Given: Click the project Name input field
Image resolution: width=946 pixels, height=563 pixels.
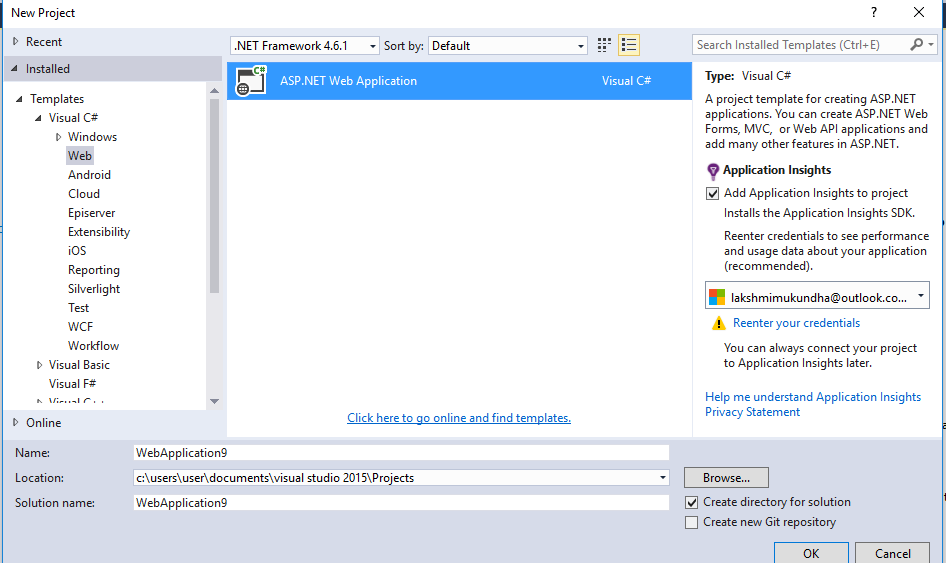Looking at the screenshot, I should click(x=401, y=453).
